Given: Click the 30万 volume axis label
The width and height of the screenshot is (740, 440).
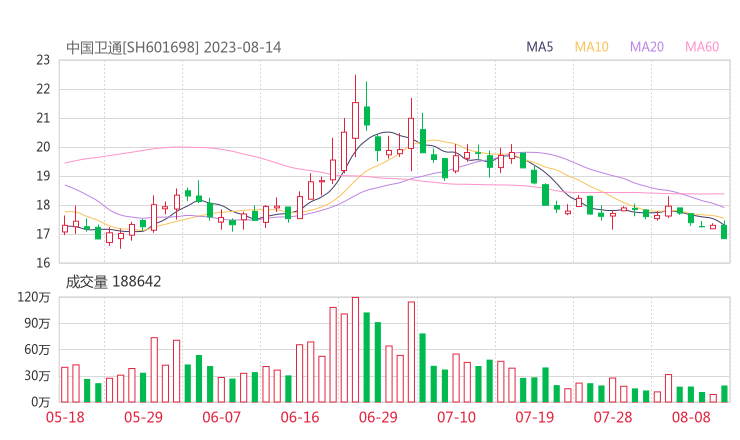Looking at the screenshot, I should [x=37, y=376].
